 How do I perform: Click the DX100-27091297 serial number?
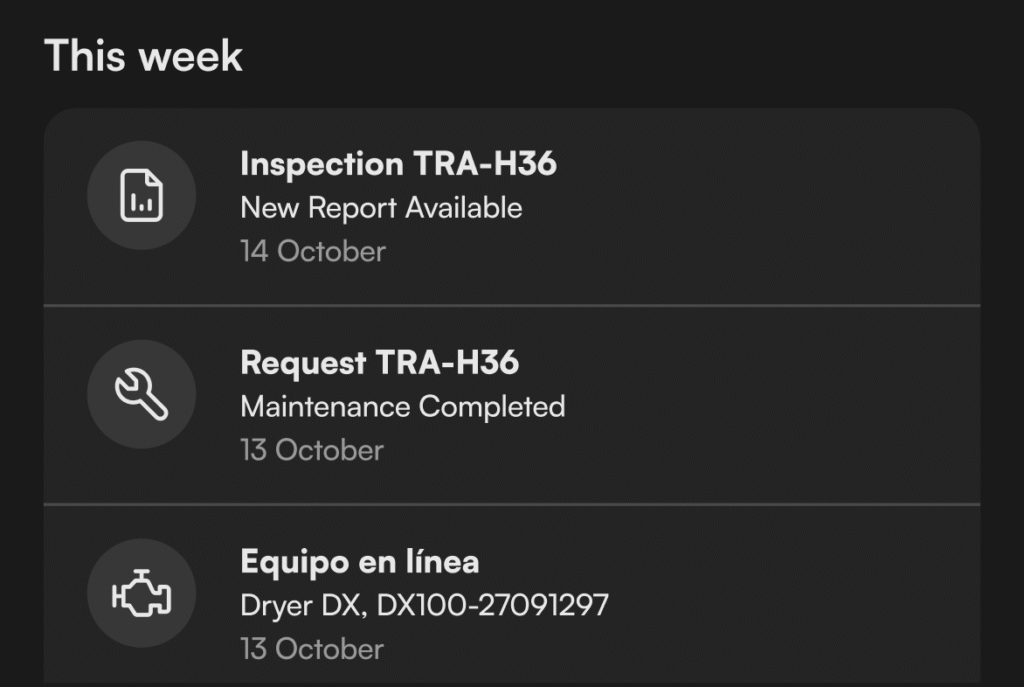click(x=492, y=605)
